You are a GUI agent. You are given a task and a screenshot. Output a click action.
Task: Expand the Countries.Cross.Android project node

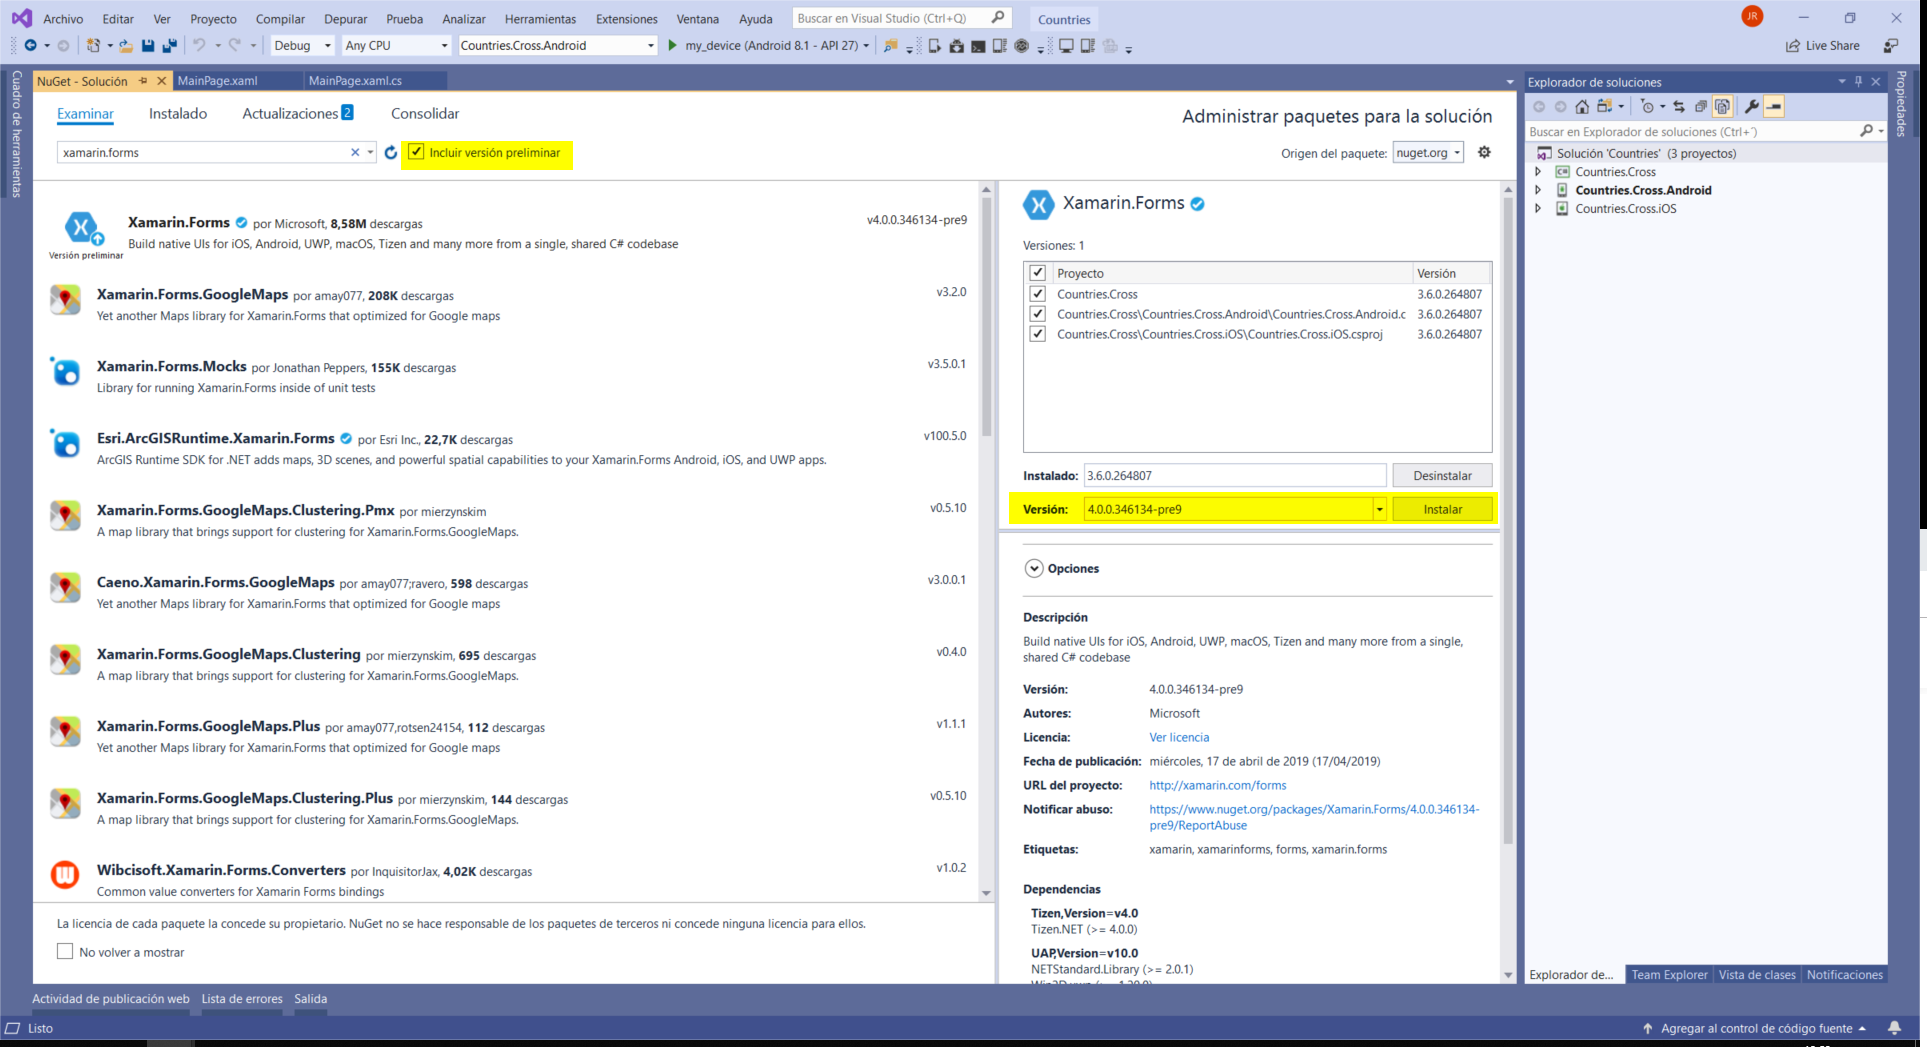coord(1538,190)
